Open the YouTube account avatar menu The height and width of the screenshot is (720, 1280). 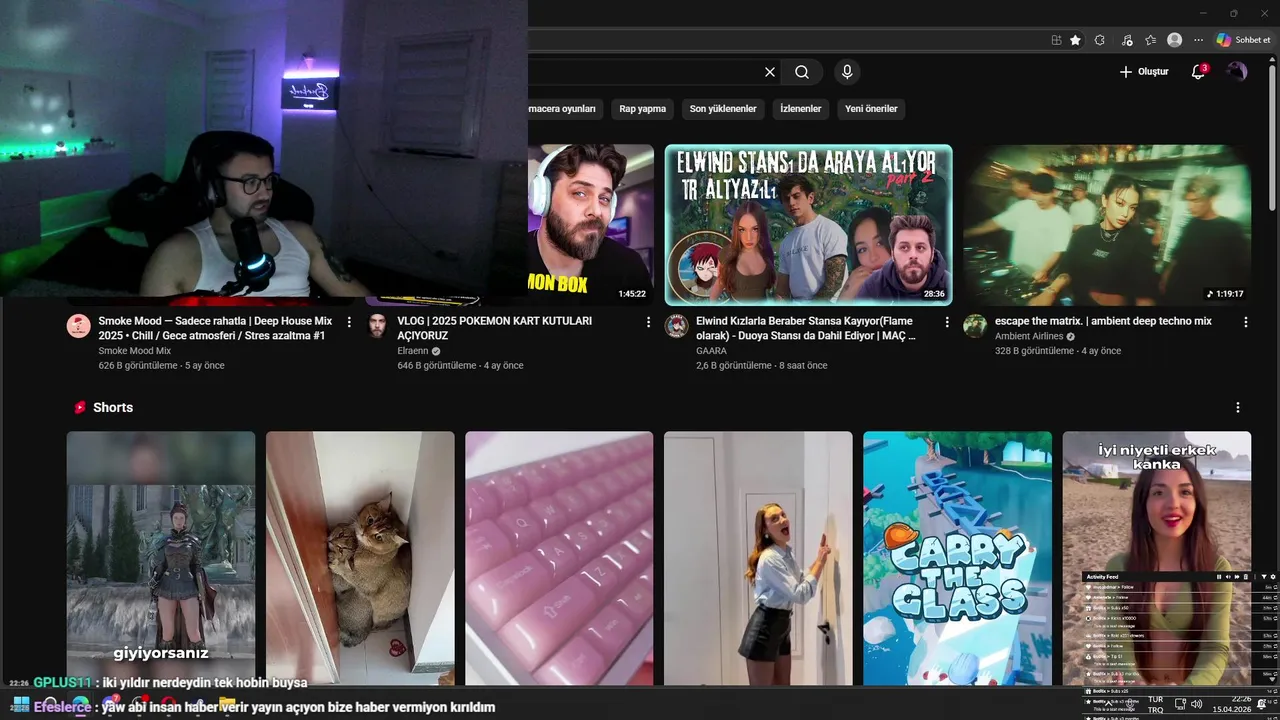1237,72
